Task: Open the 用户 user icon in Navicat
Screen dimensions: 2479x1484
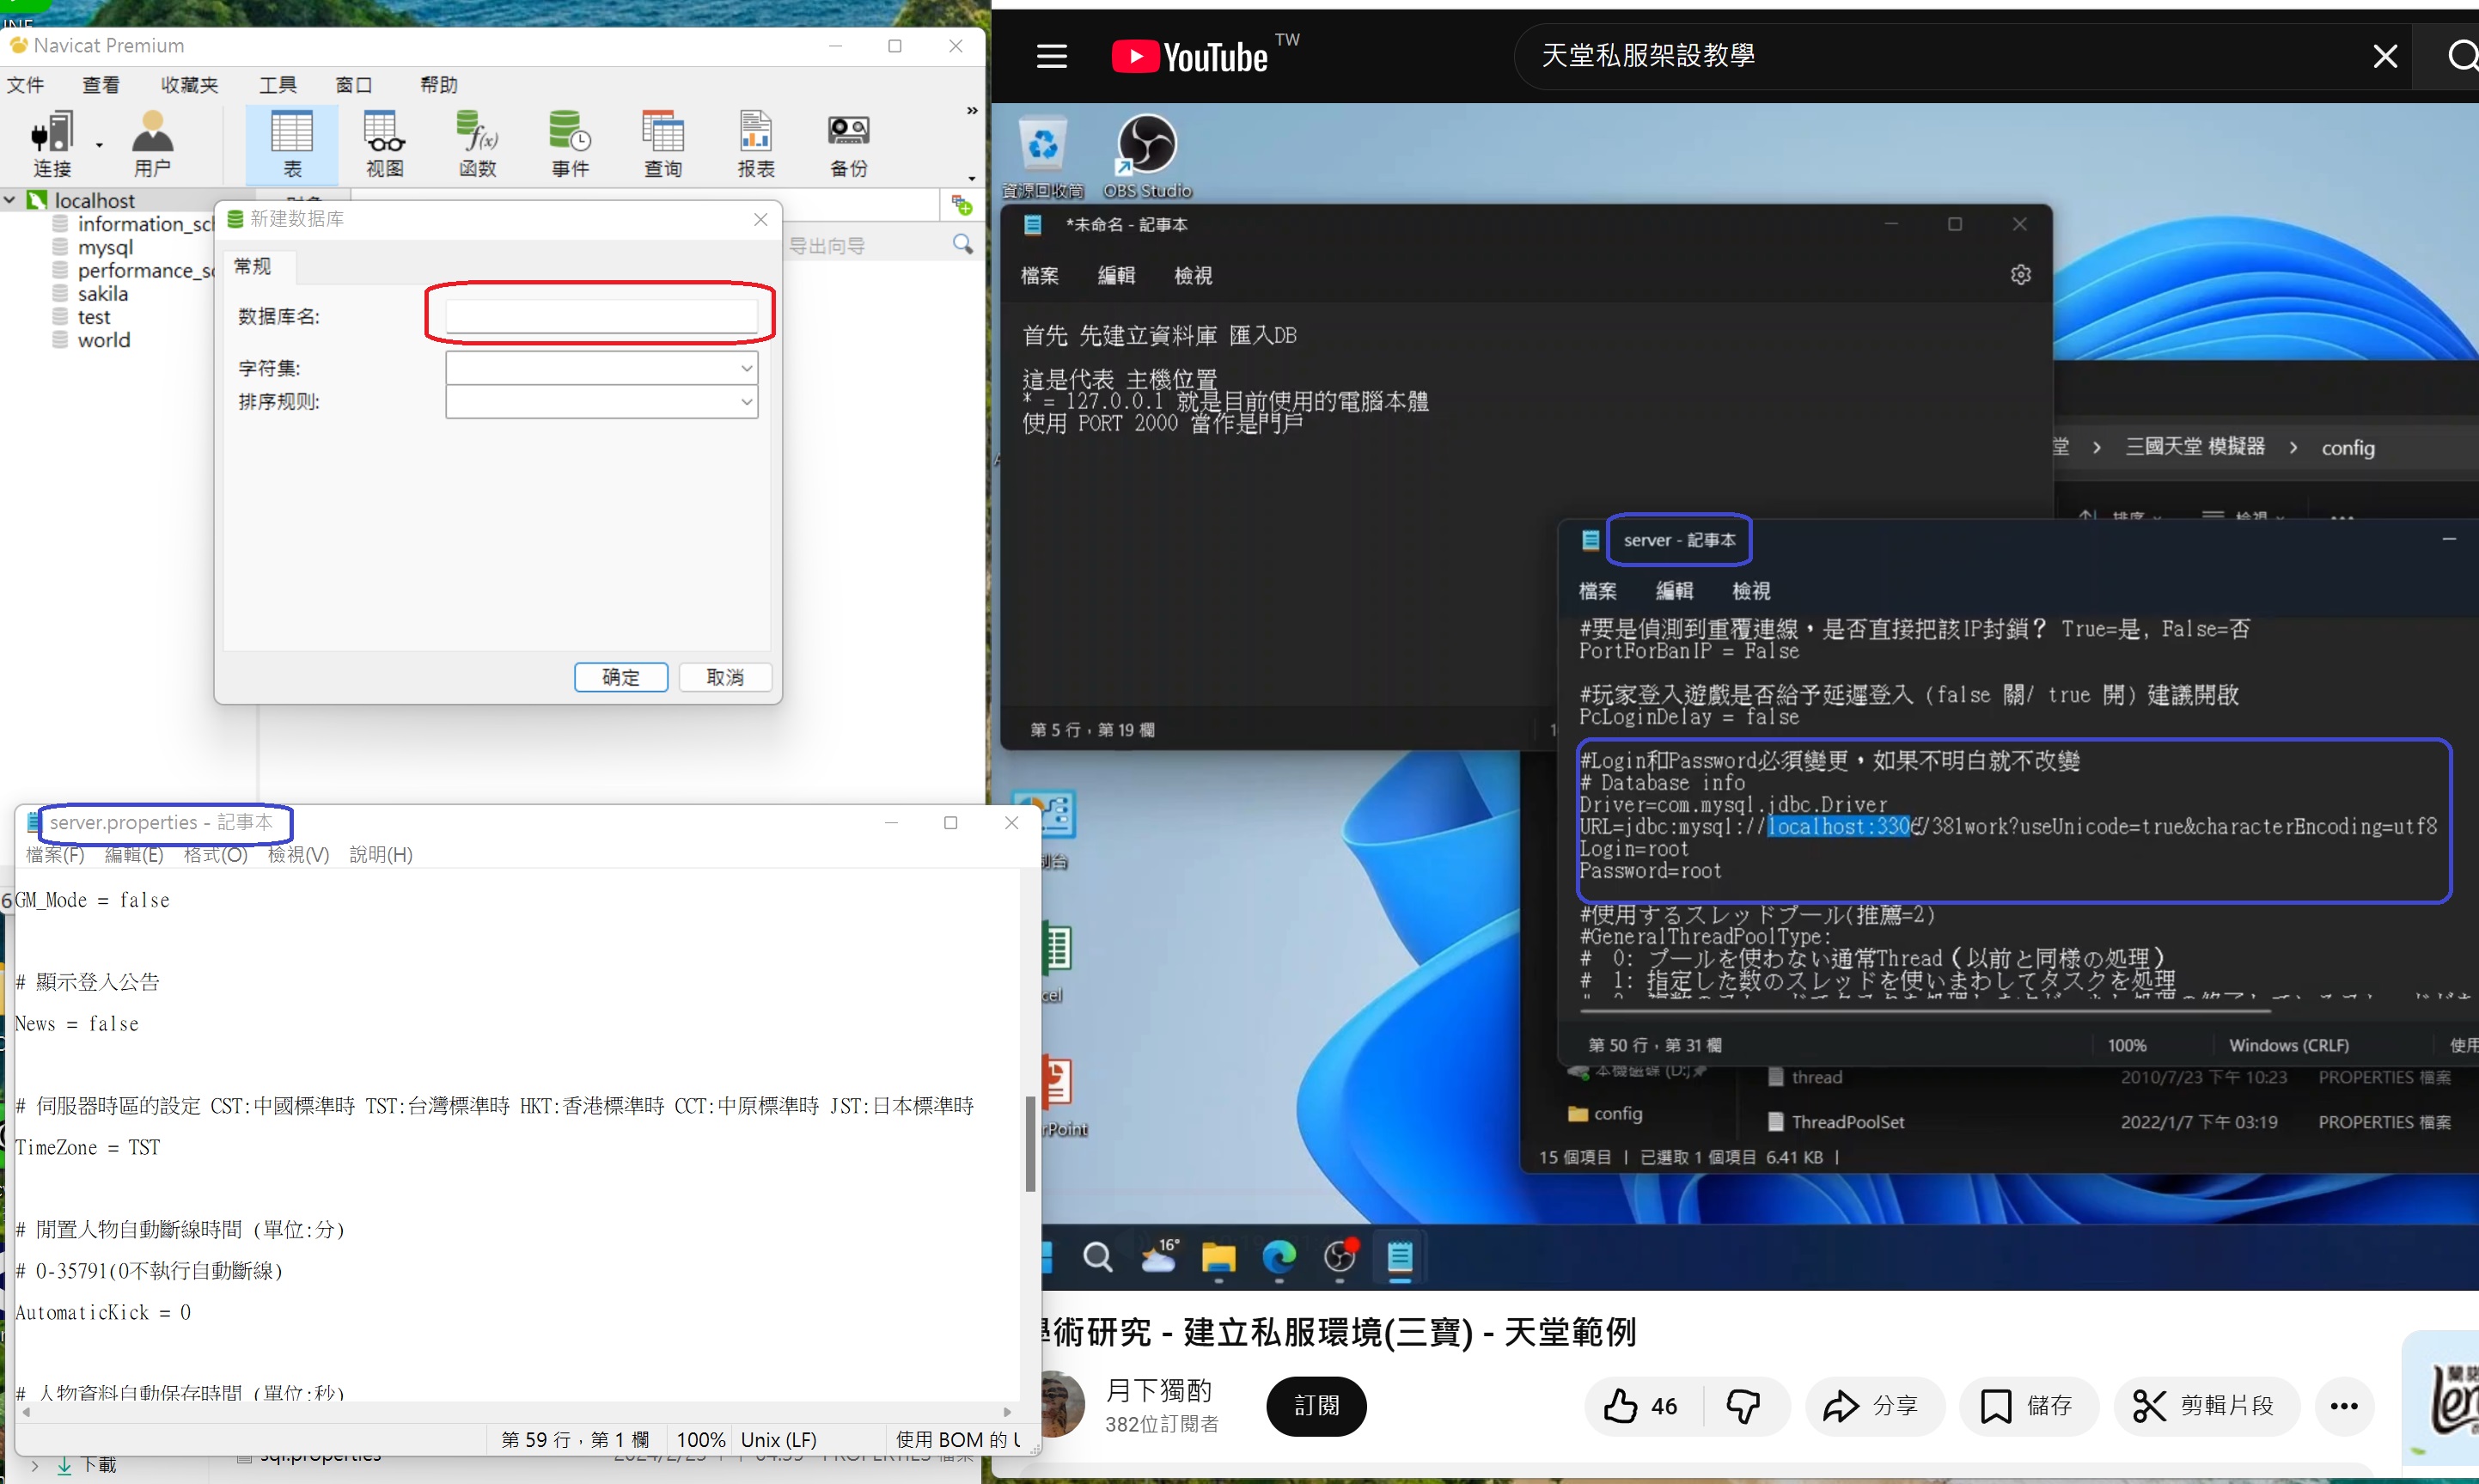Action: coord(152,144)
